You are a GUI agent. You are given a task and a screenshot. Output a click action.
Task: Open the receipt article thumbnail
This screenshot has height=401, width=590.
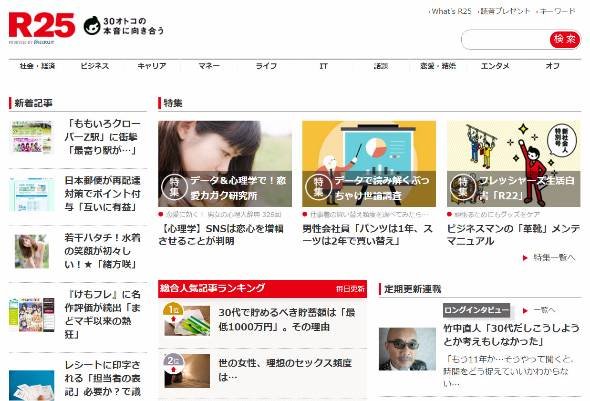32,386
